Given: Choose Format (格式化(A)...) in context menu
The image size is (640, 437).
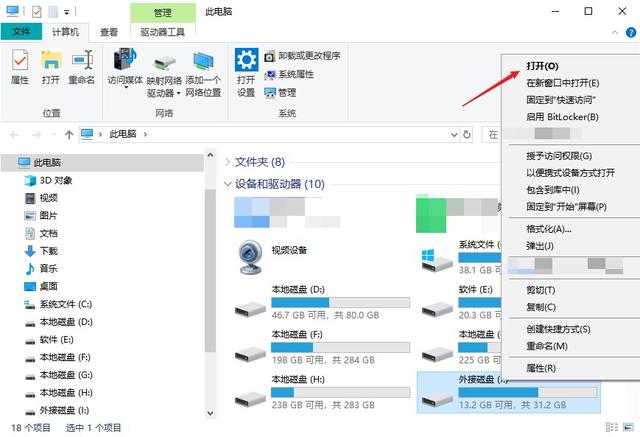Looking at the screenshot, I should click(x=549, y=229).
